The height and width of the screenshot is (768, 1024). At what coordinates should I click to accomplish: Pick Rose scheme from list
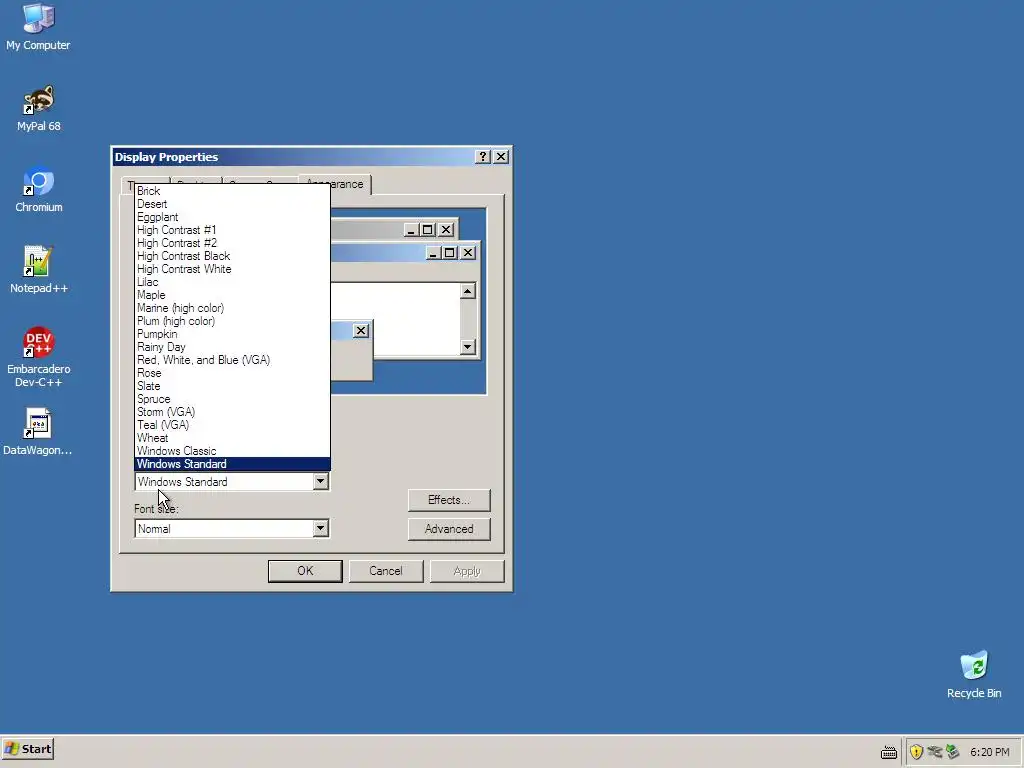(x=232, y=373)
